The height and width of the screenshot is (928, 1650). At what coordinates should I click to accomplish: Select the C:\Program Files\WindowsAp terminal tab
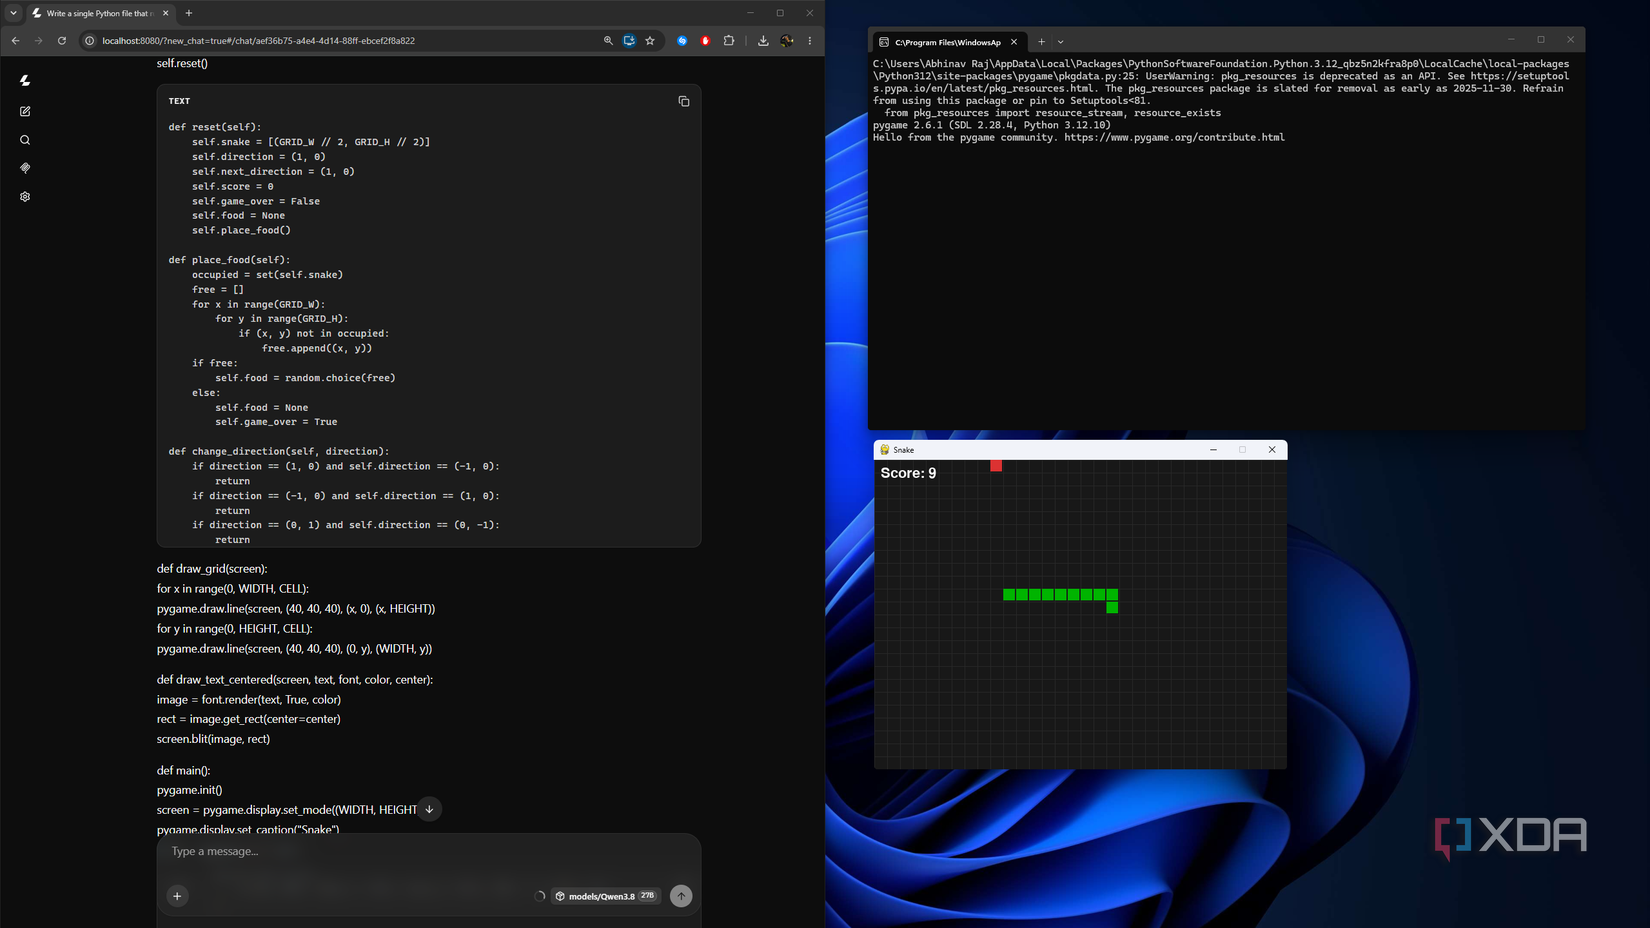(x=946, y=42)
